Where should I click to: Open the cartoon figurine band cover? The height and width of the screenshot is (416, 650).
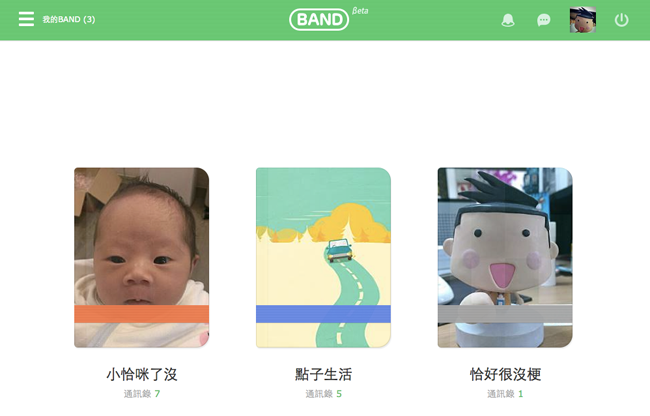505,257
